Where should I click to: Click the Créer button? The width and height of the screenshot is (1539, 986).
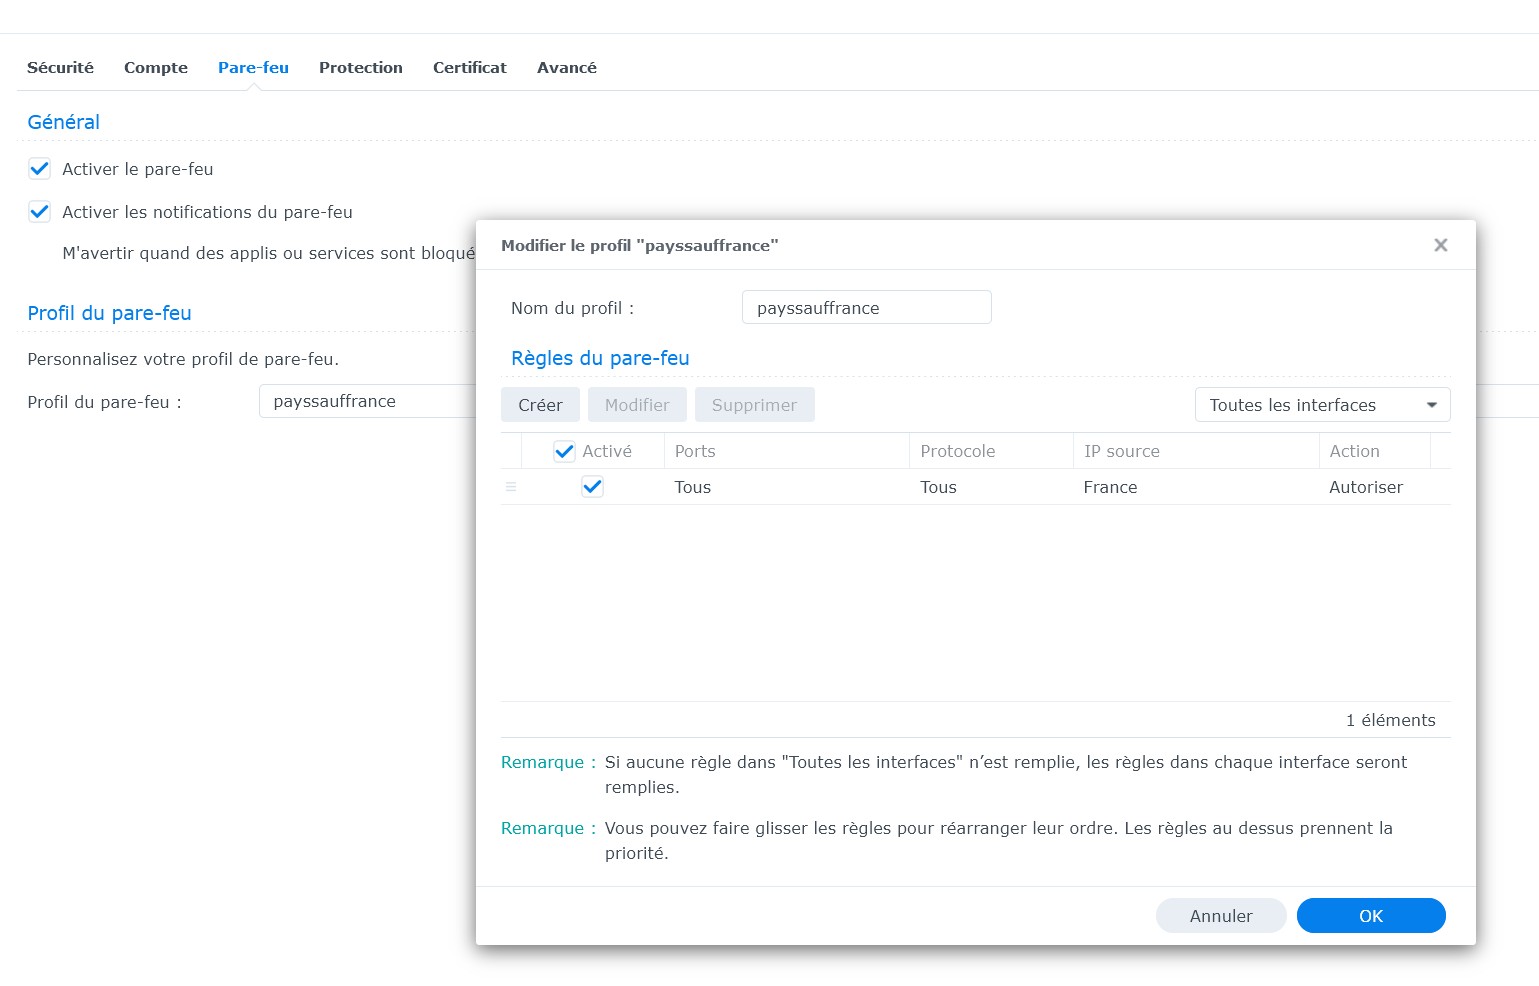(540, 405)
